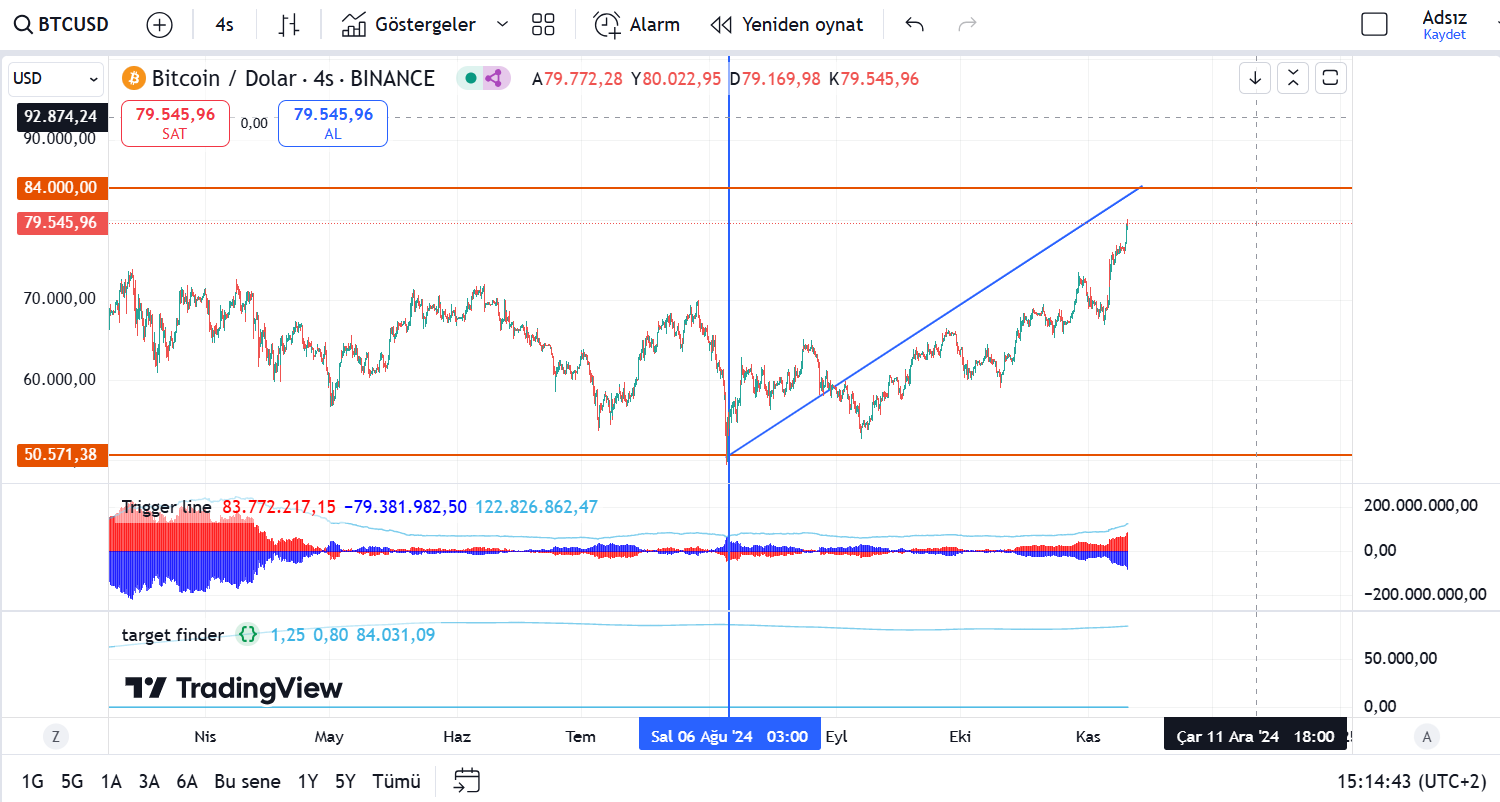The width and height of the screenshot is (1500, 802).
Task: Click the red SAT sell button
Action: click(x=175, y=123)
